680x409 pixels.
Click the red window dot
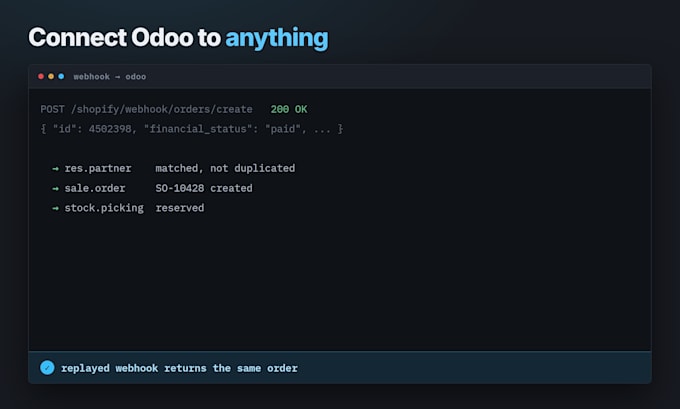point(41,76)
